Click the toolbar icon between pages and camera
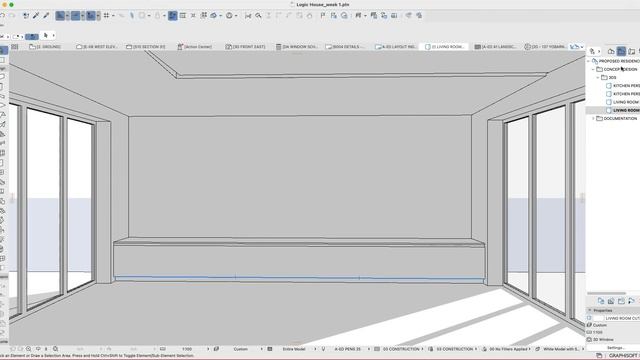 click(384, 16)
